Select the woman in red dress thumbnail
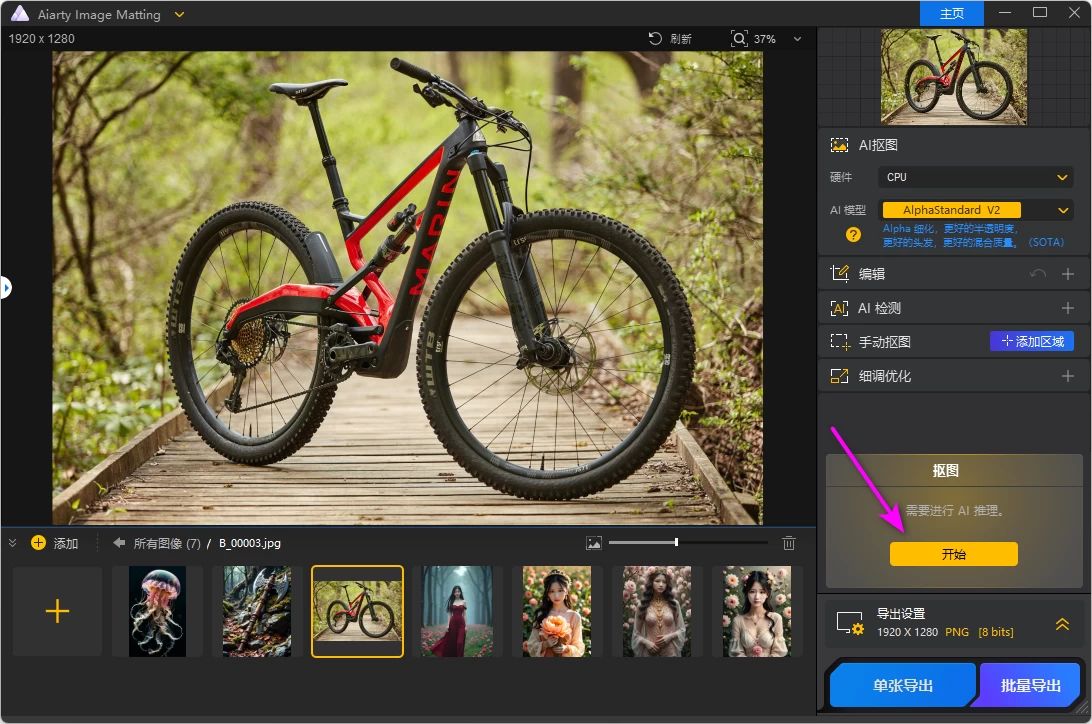Image resolution: width=1092 pixels, height=724 pixels. coord(457,611)
